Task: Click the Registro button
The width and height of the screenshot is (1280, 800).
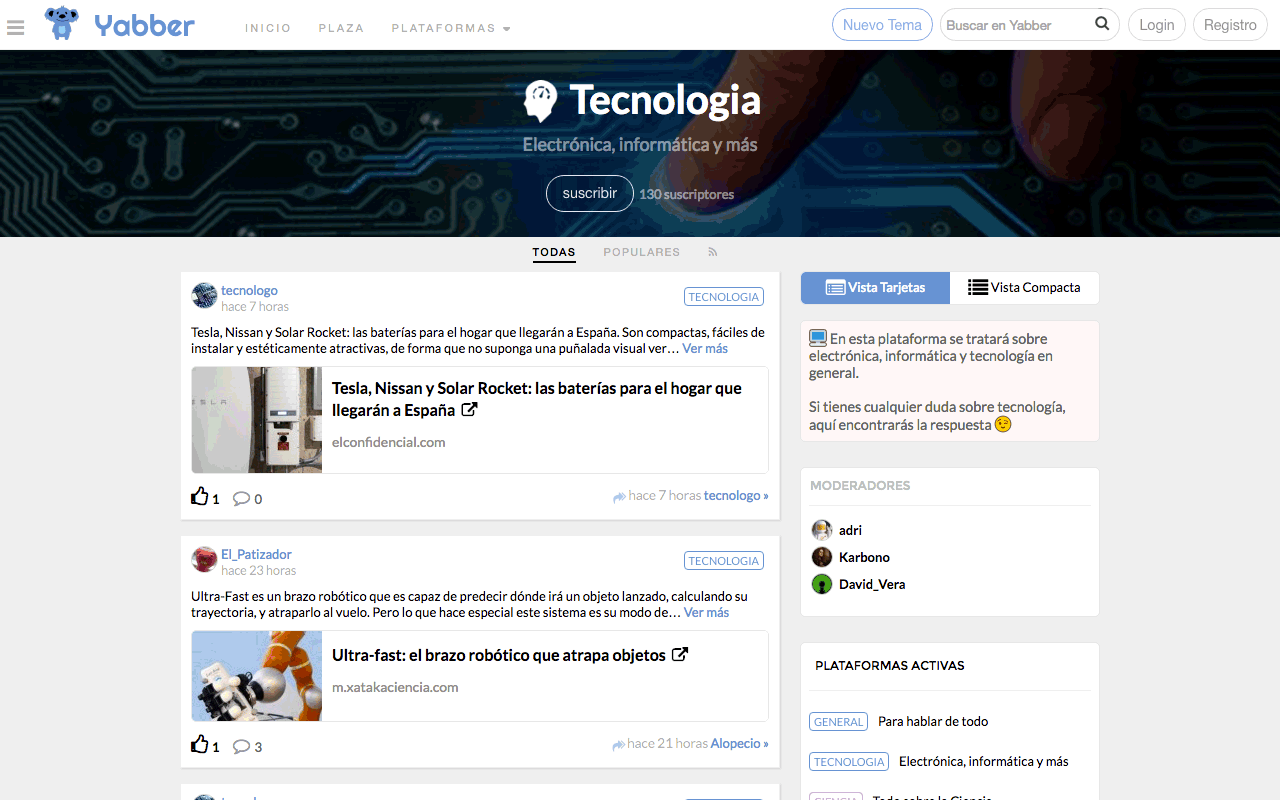Action: [1230, 25]
